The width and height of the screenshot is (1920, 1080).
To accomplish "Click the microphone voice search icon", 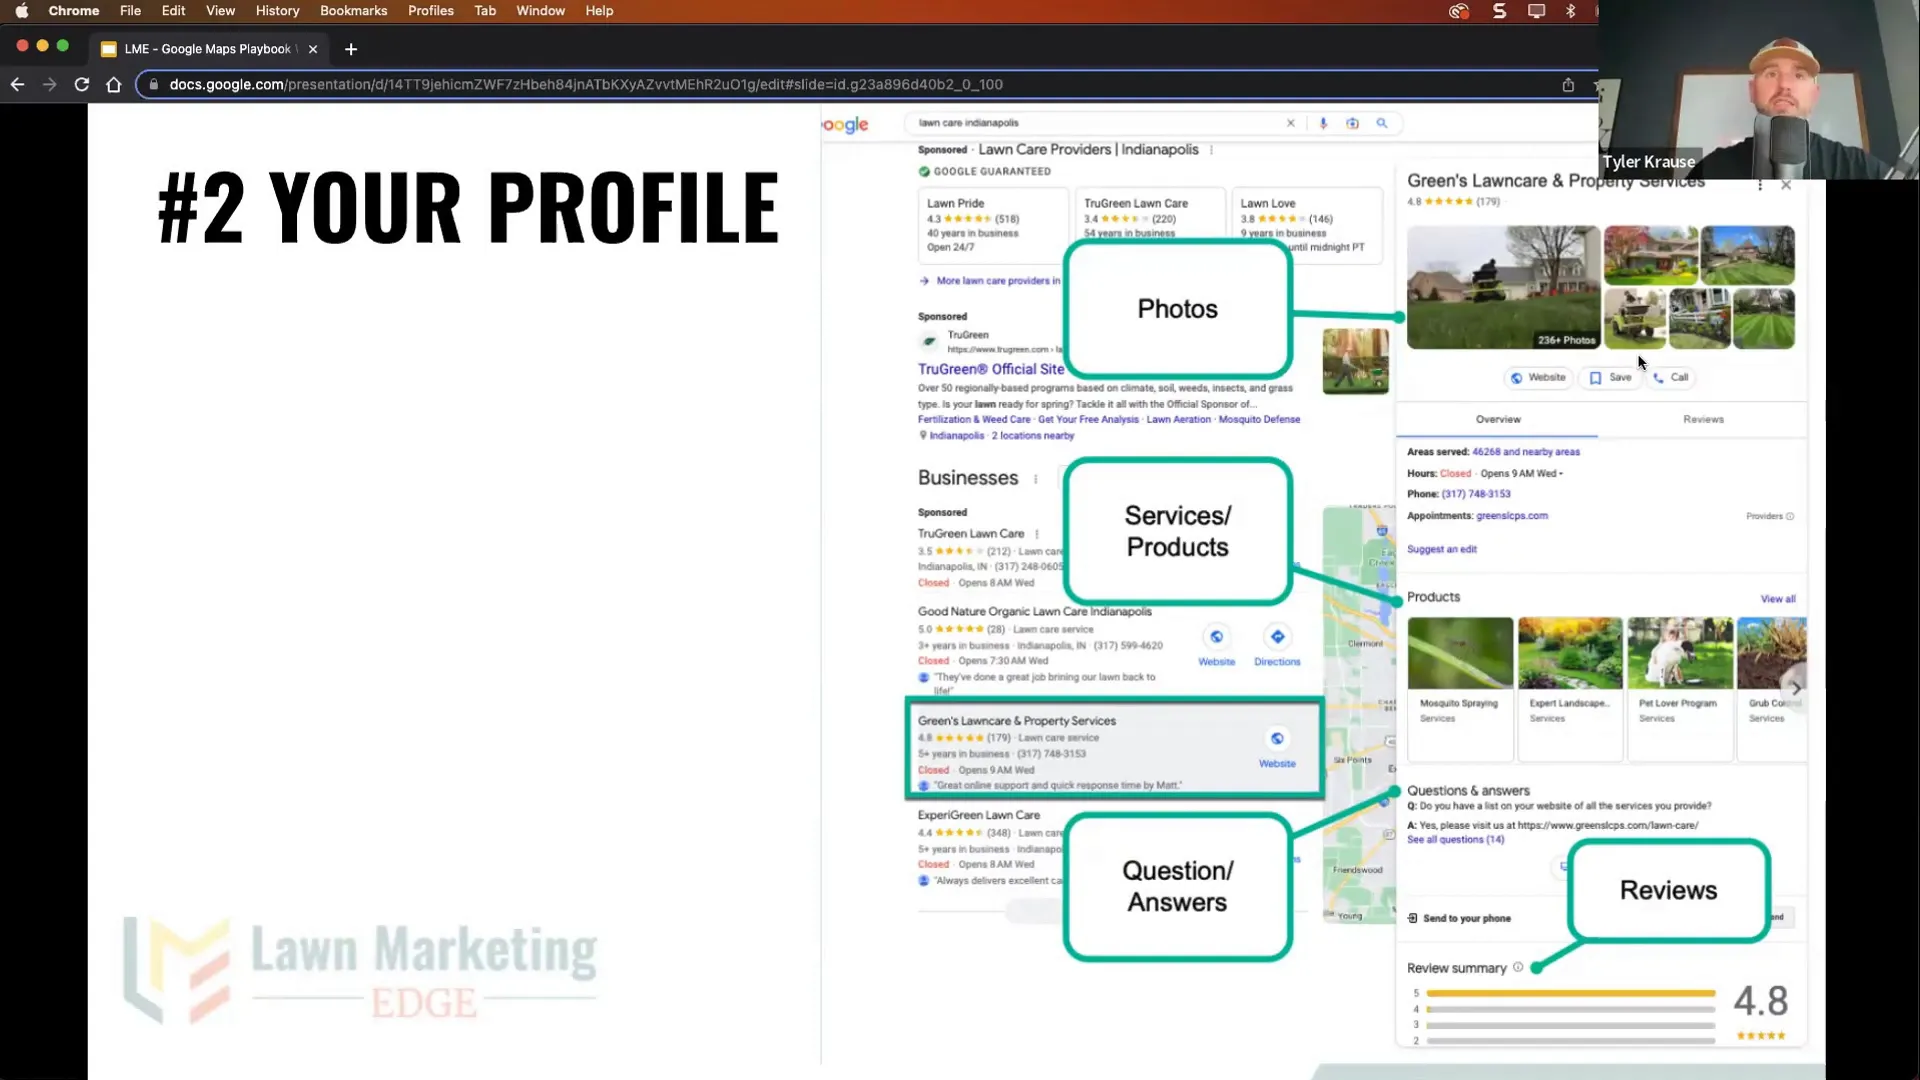I will click(1323, 123).
